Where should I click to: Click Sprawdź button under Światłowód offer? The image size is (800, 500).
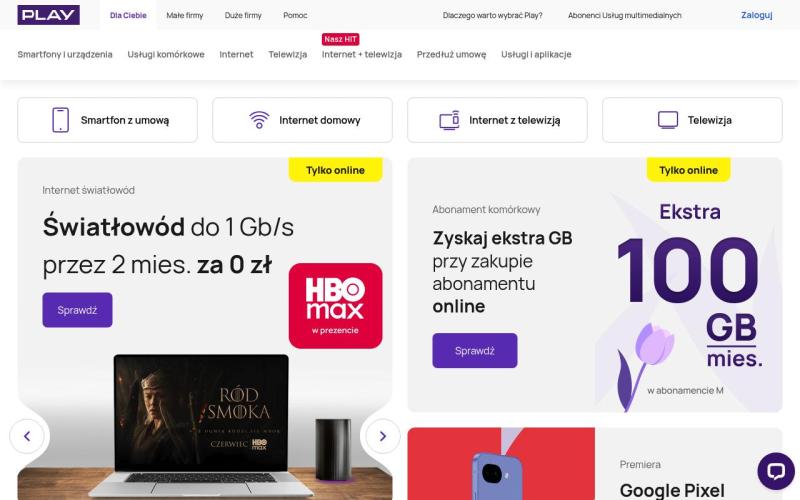click(x=77, y=310)
